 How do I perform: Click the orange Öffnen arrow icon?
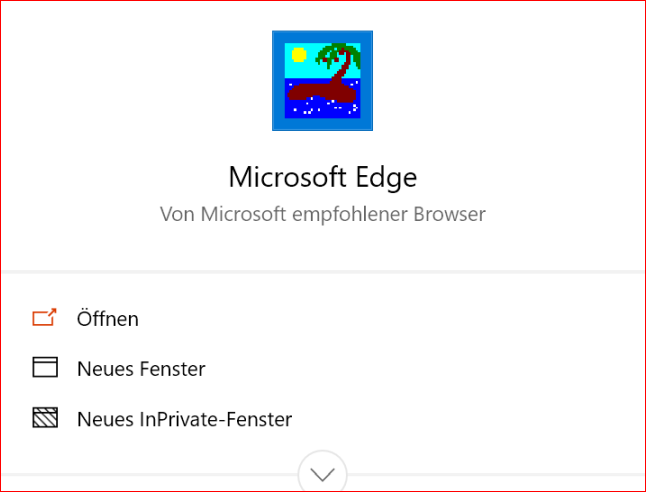click(x=44, y=317)
